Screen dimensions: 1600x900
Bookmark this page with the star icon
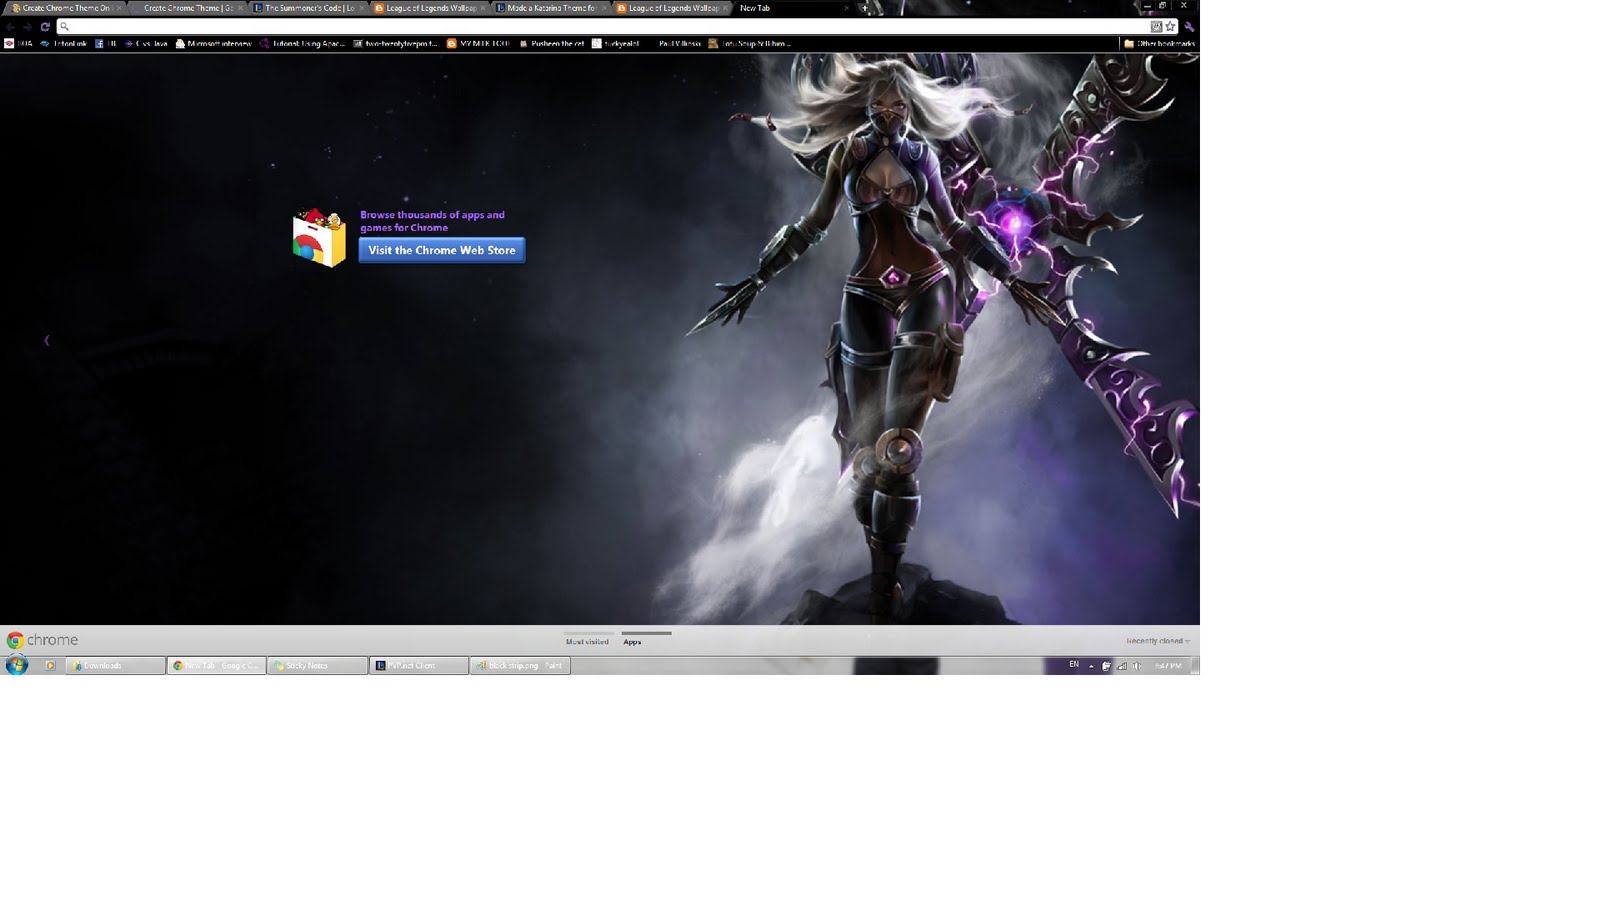(1170, 27)
